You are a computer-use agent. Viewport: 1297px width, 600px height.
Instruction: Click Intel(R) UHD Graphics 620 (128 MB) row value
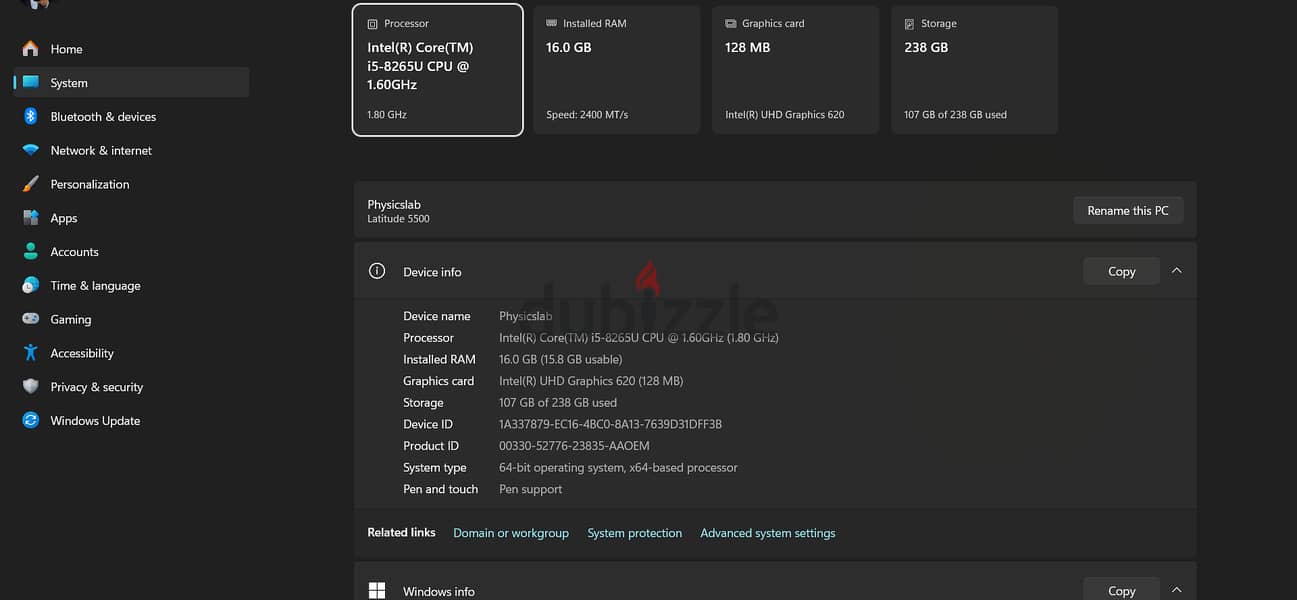click(591, 381)
